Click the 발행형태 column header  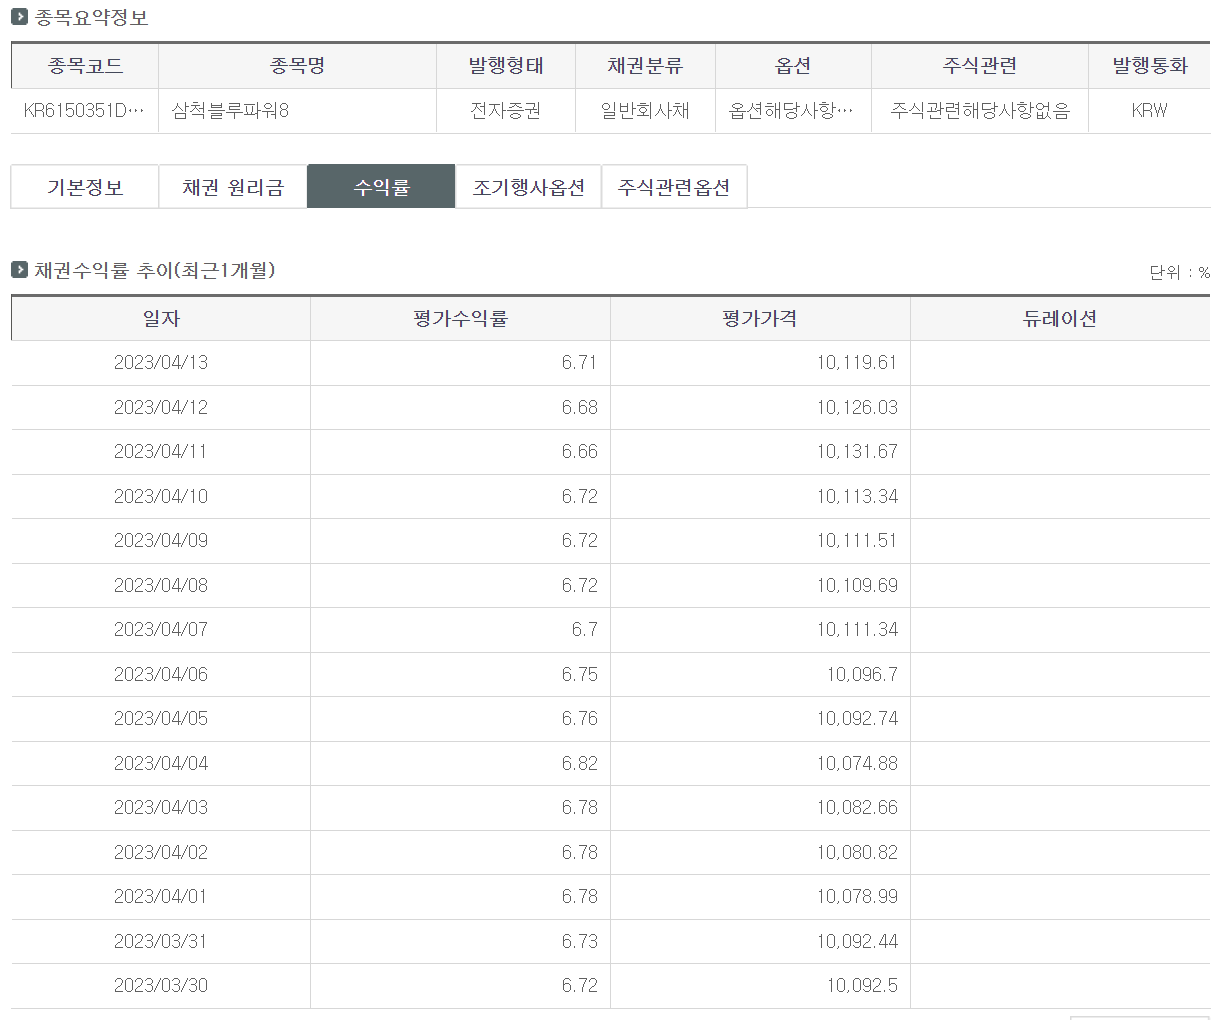(506, 66)
